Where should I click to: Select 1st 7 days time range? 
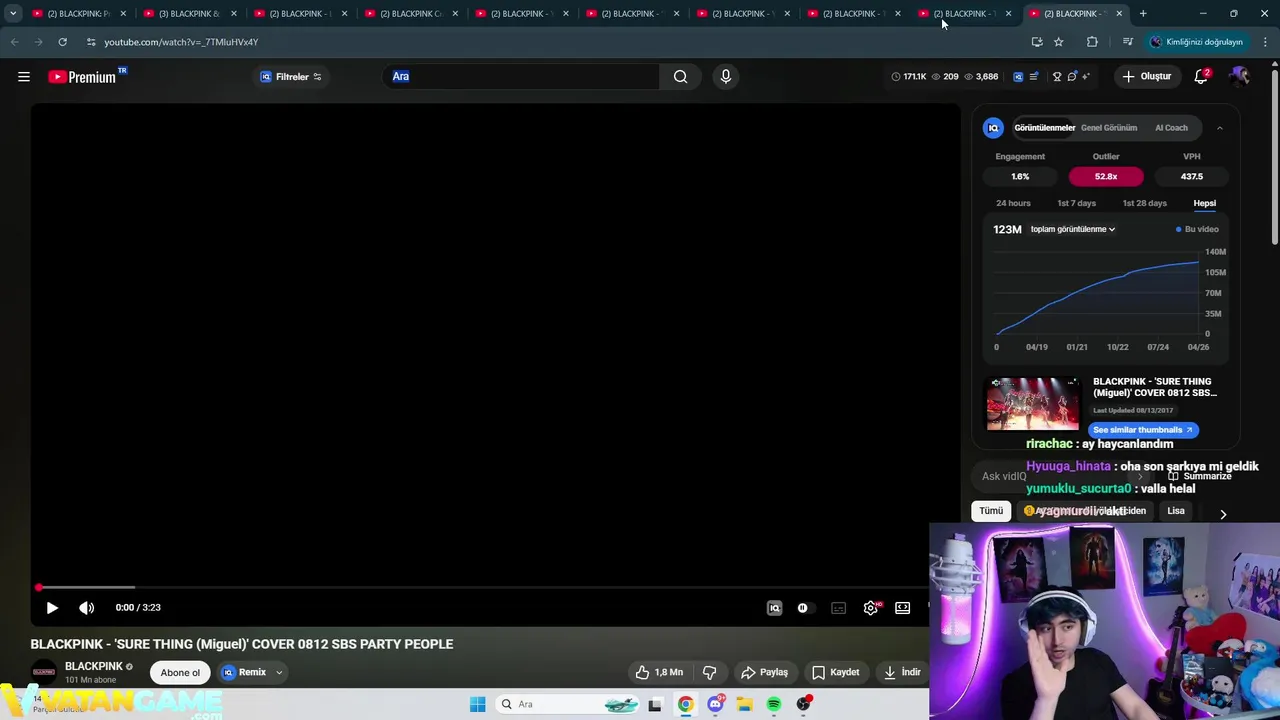[x=1076, y=203]
